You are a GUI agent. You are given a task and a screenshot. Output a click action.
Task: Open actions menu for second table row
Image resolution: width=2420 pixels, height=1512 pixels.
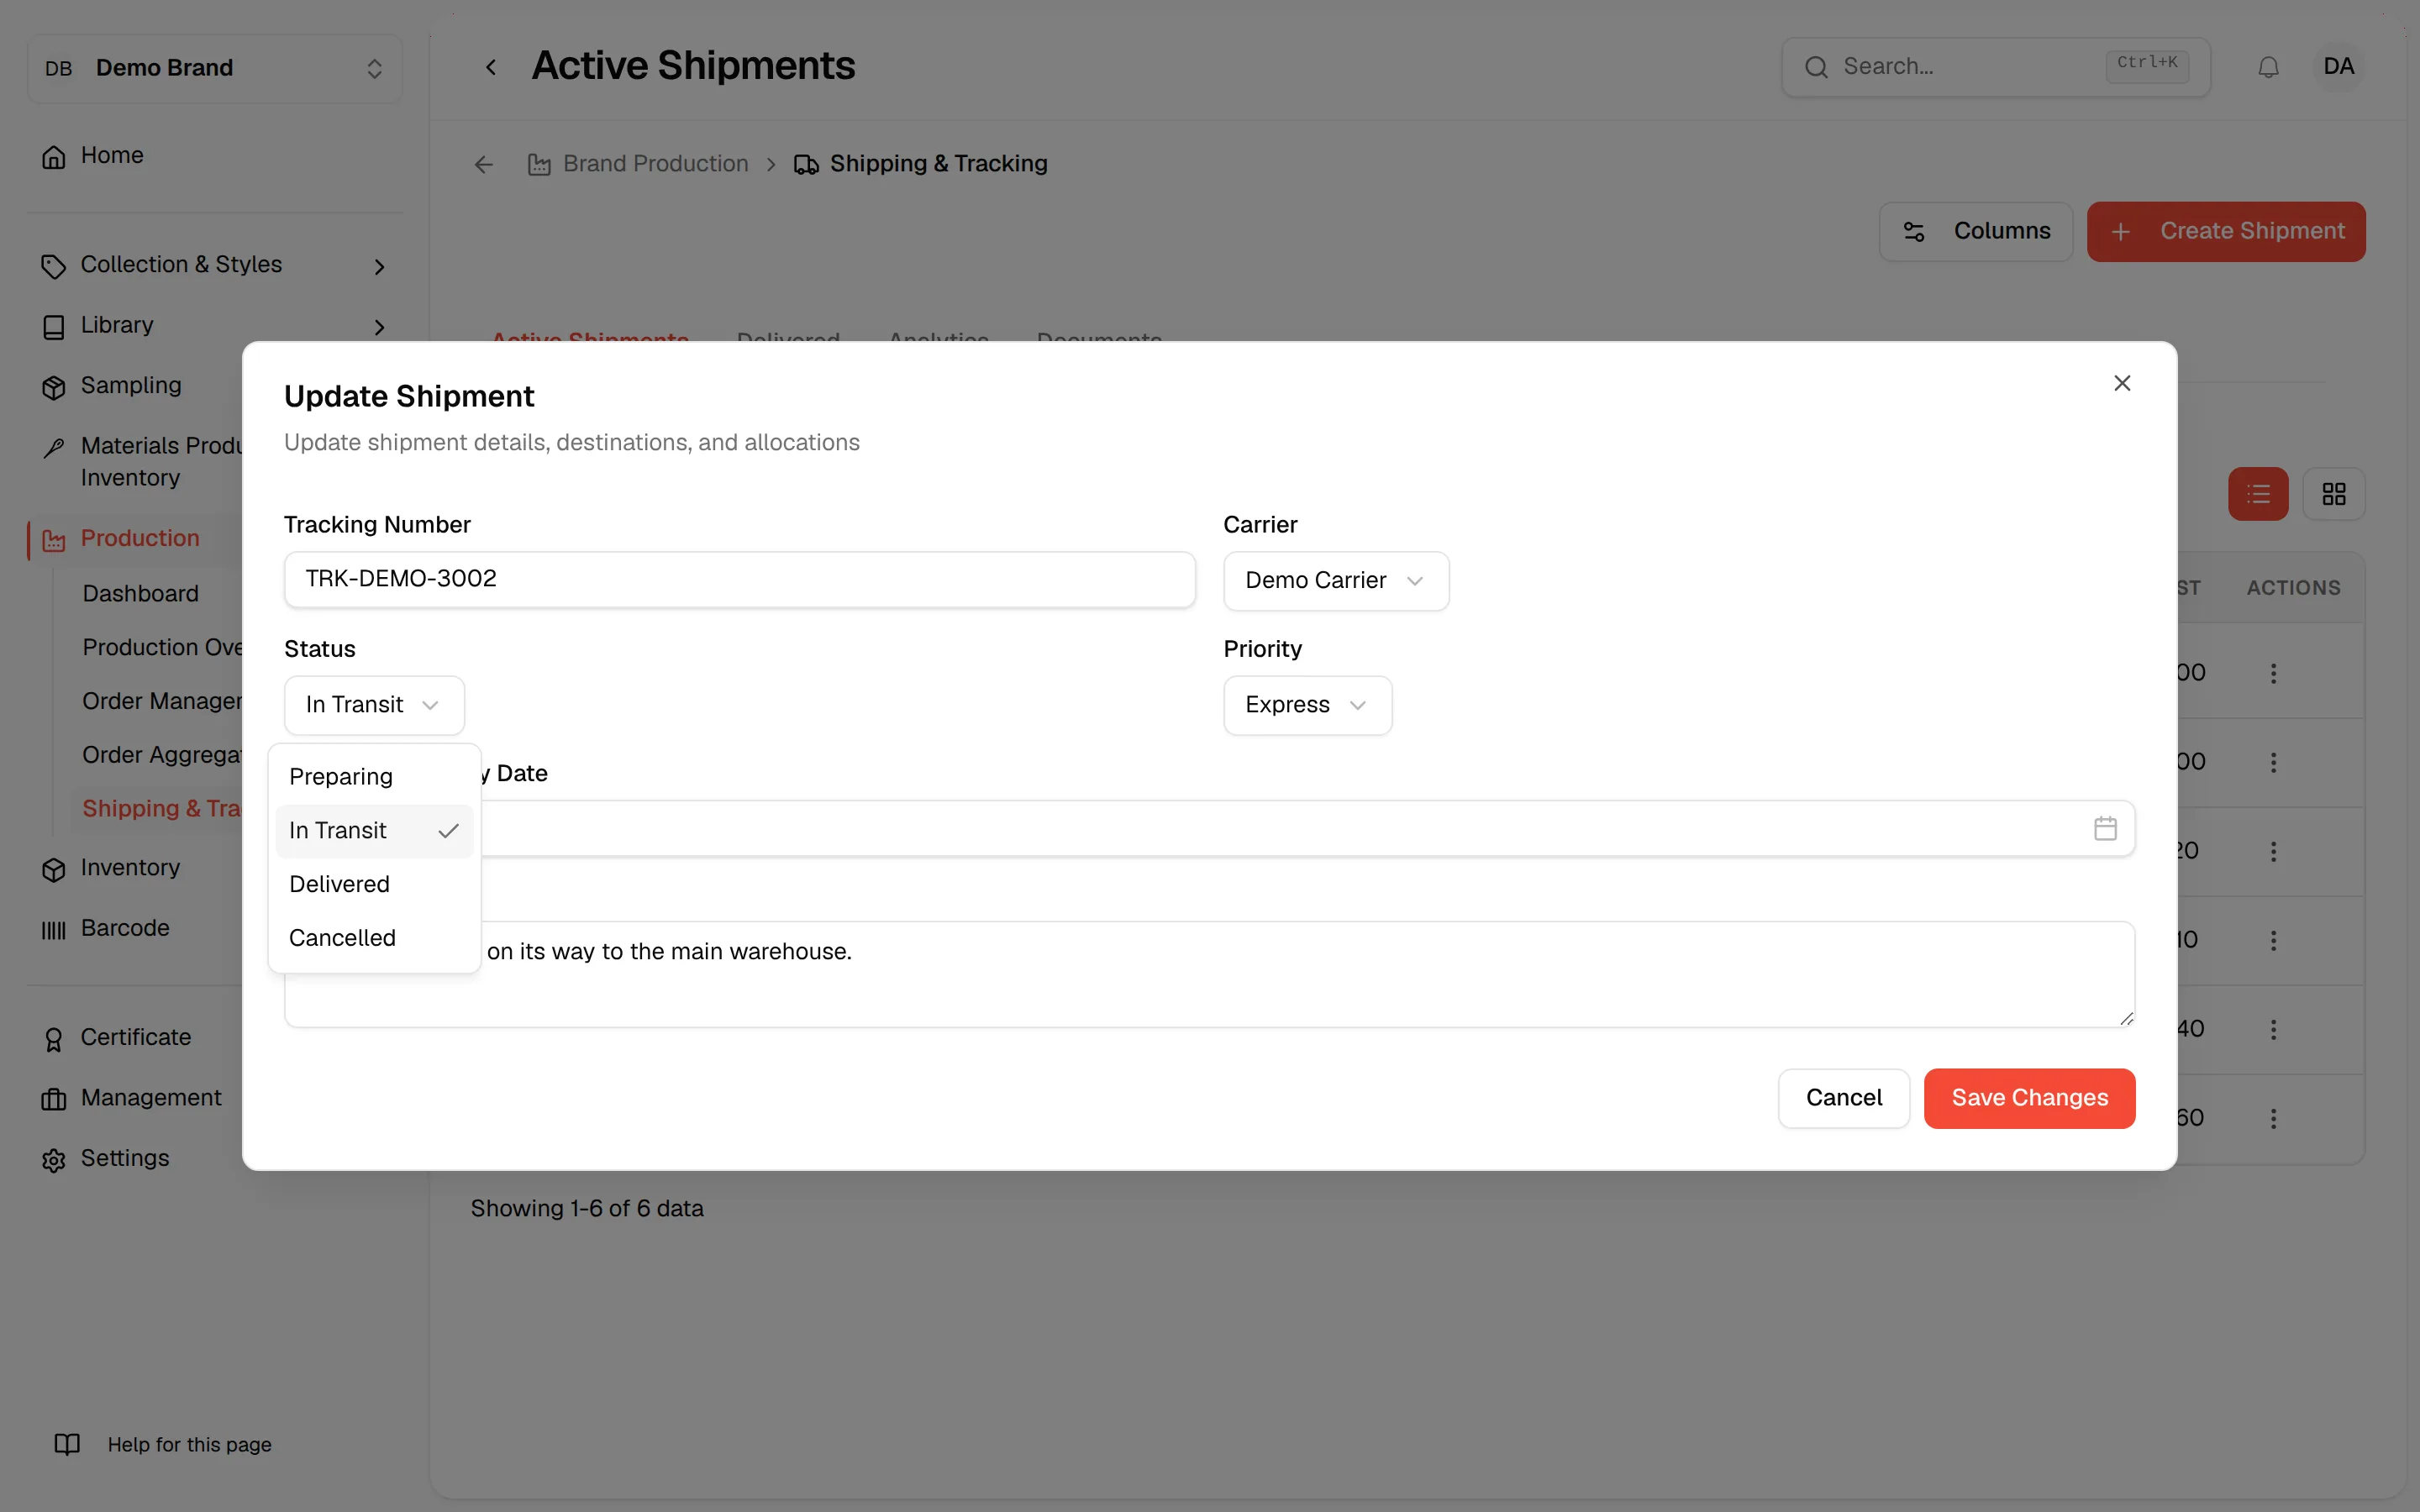[x=2273, y=762]
